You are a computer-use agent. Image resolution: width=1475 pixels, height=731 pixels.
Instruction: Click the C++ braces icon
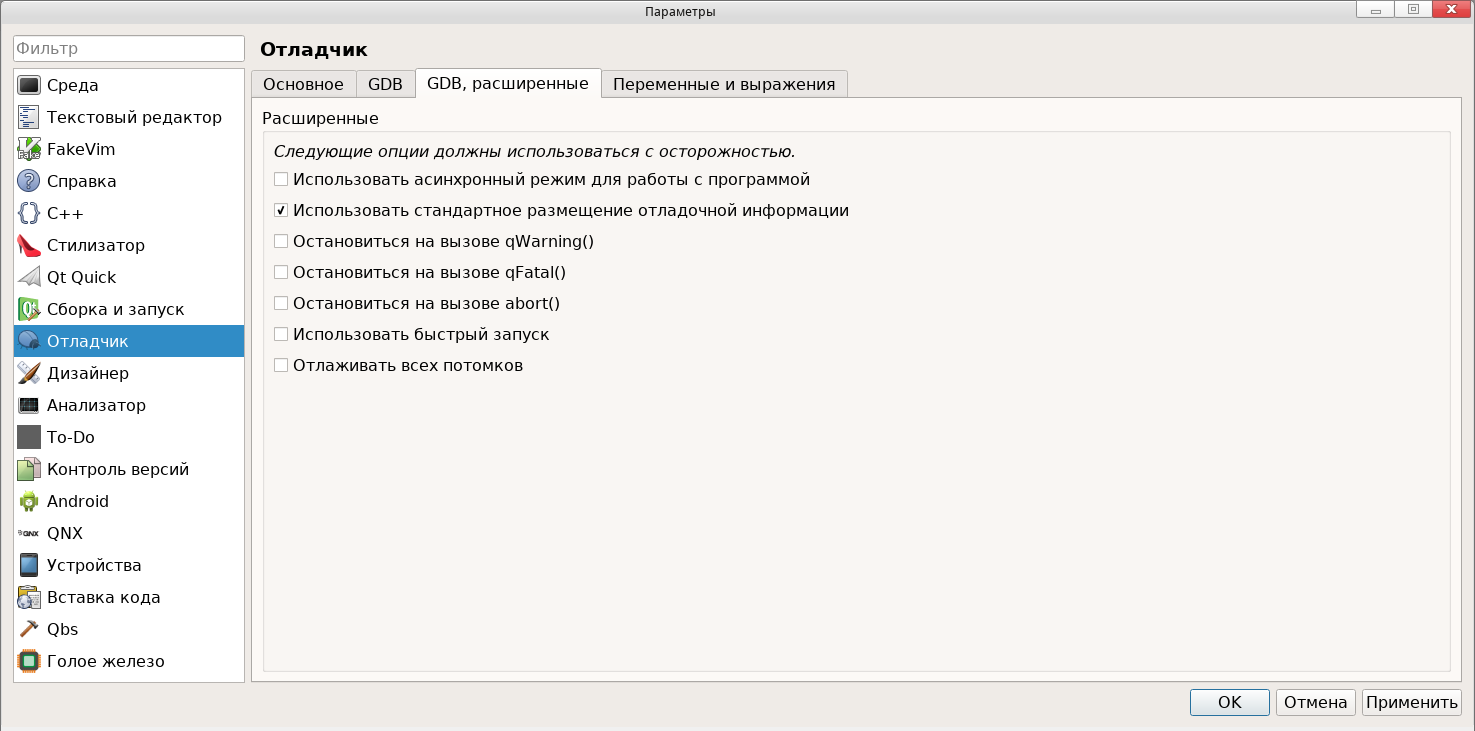pyautogui.click(x=29, y=214)
